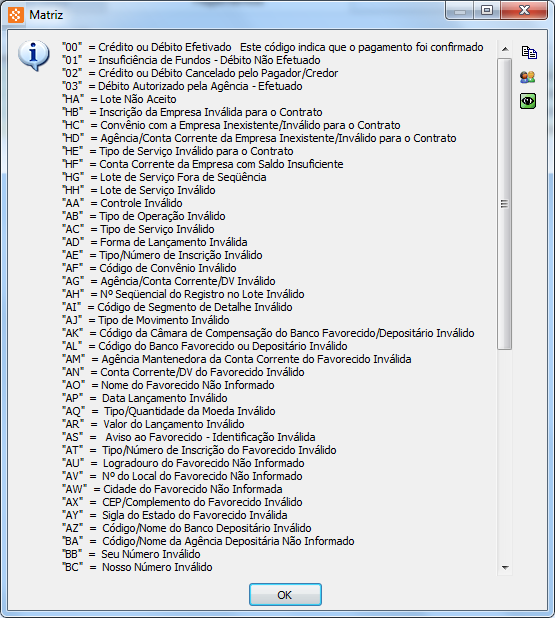Click the scrollbar down arrow
Viewport: 555px width, 618px height.
pos(505,568)
